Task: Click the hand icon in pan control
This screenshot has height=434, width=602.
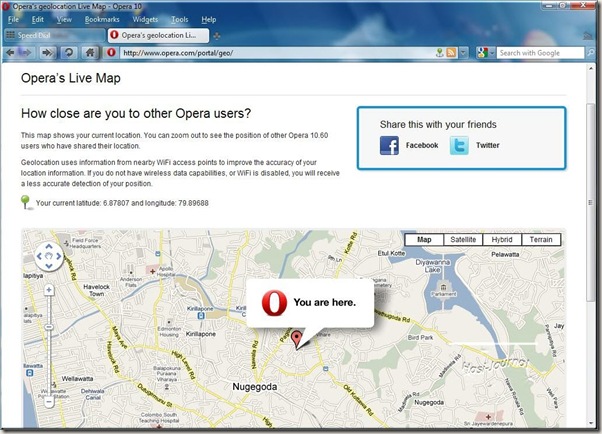Action: tap(49, 256)
